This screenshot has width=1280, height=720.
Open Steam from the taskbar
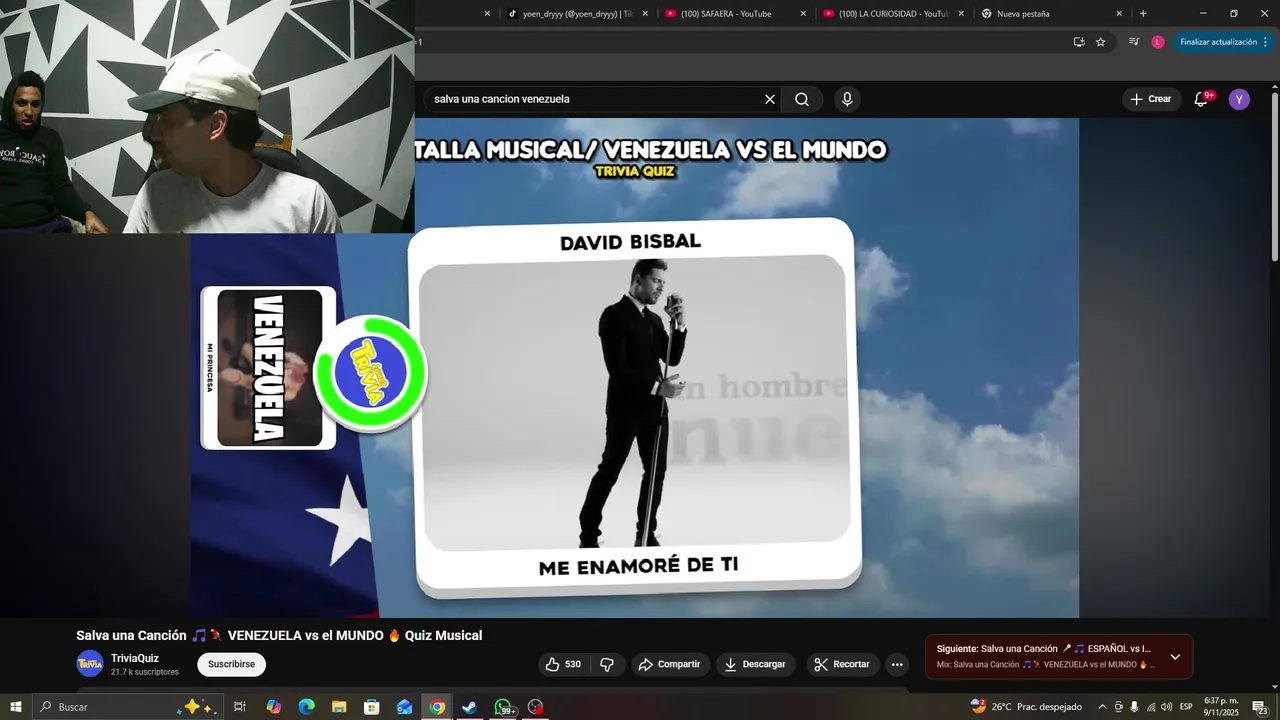pos(469,707)
